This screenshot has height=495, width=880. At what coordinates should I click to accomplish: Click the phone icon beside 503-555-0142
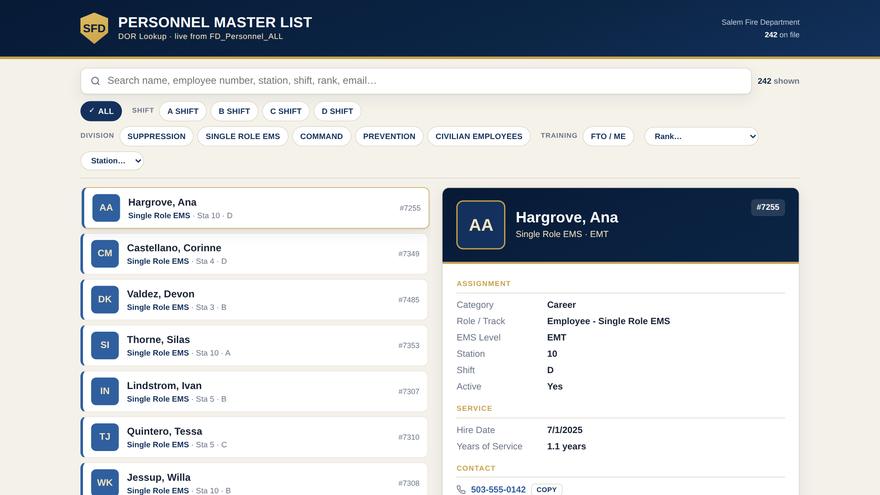461,489
